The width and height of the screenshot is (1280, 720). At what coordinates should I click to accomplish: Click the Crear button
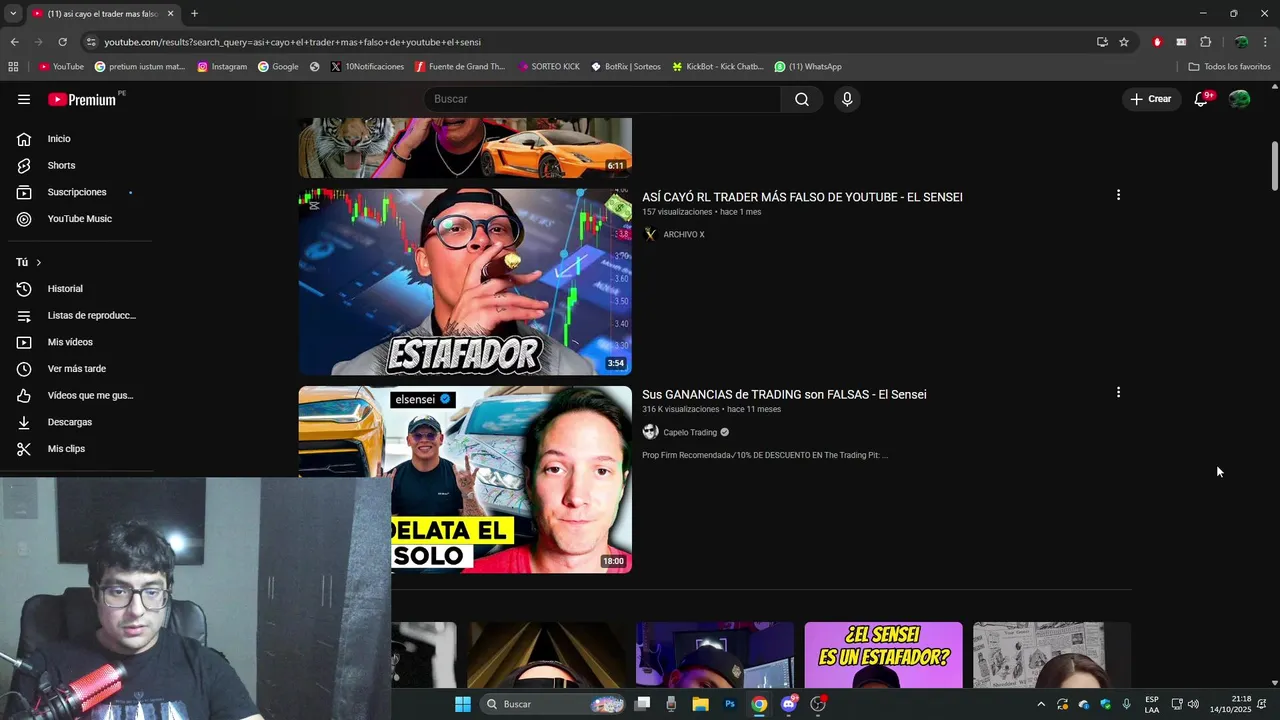[x=1151, y=99]
